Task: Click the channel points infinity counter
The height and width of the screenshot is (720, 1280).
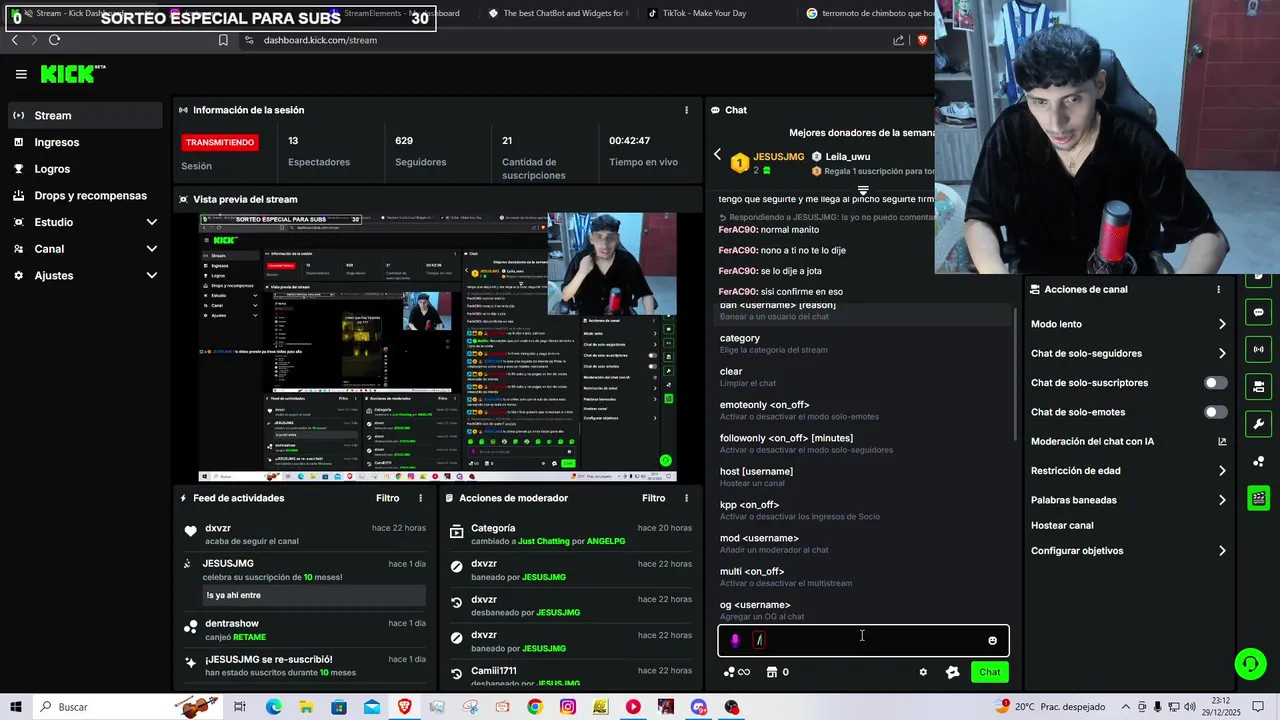Action: (737, 672)
